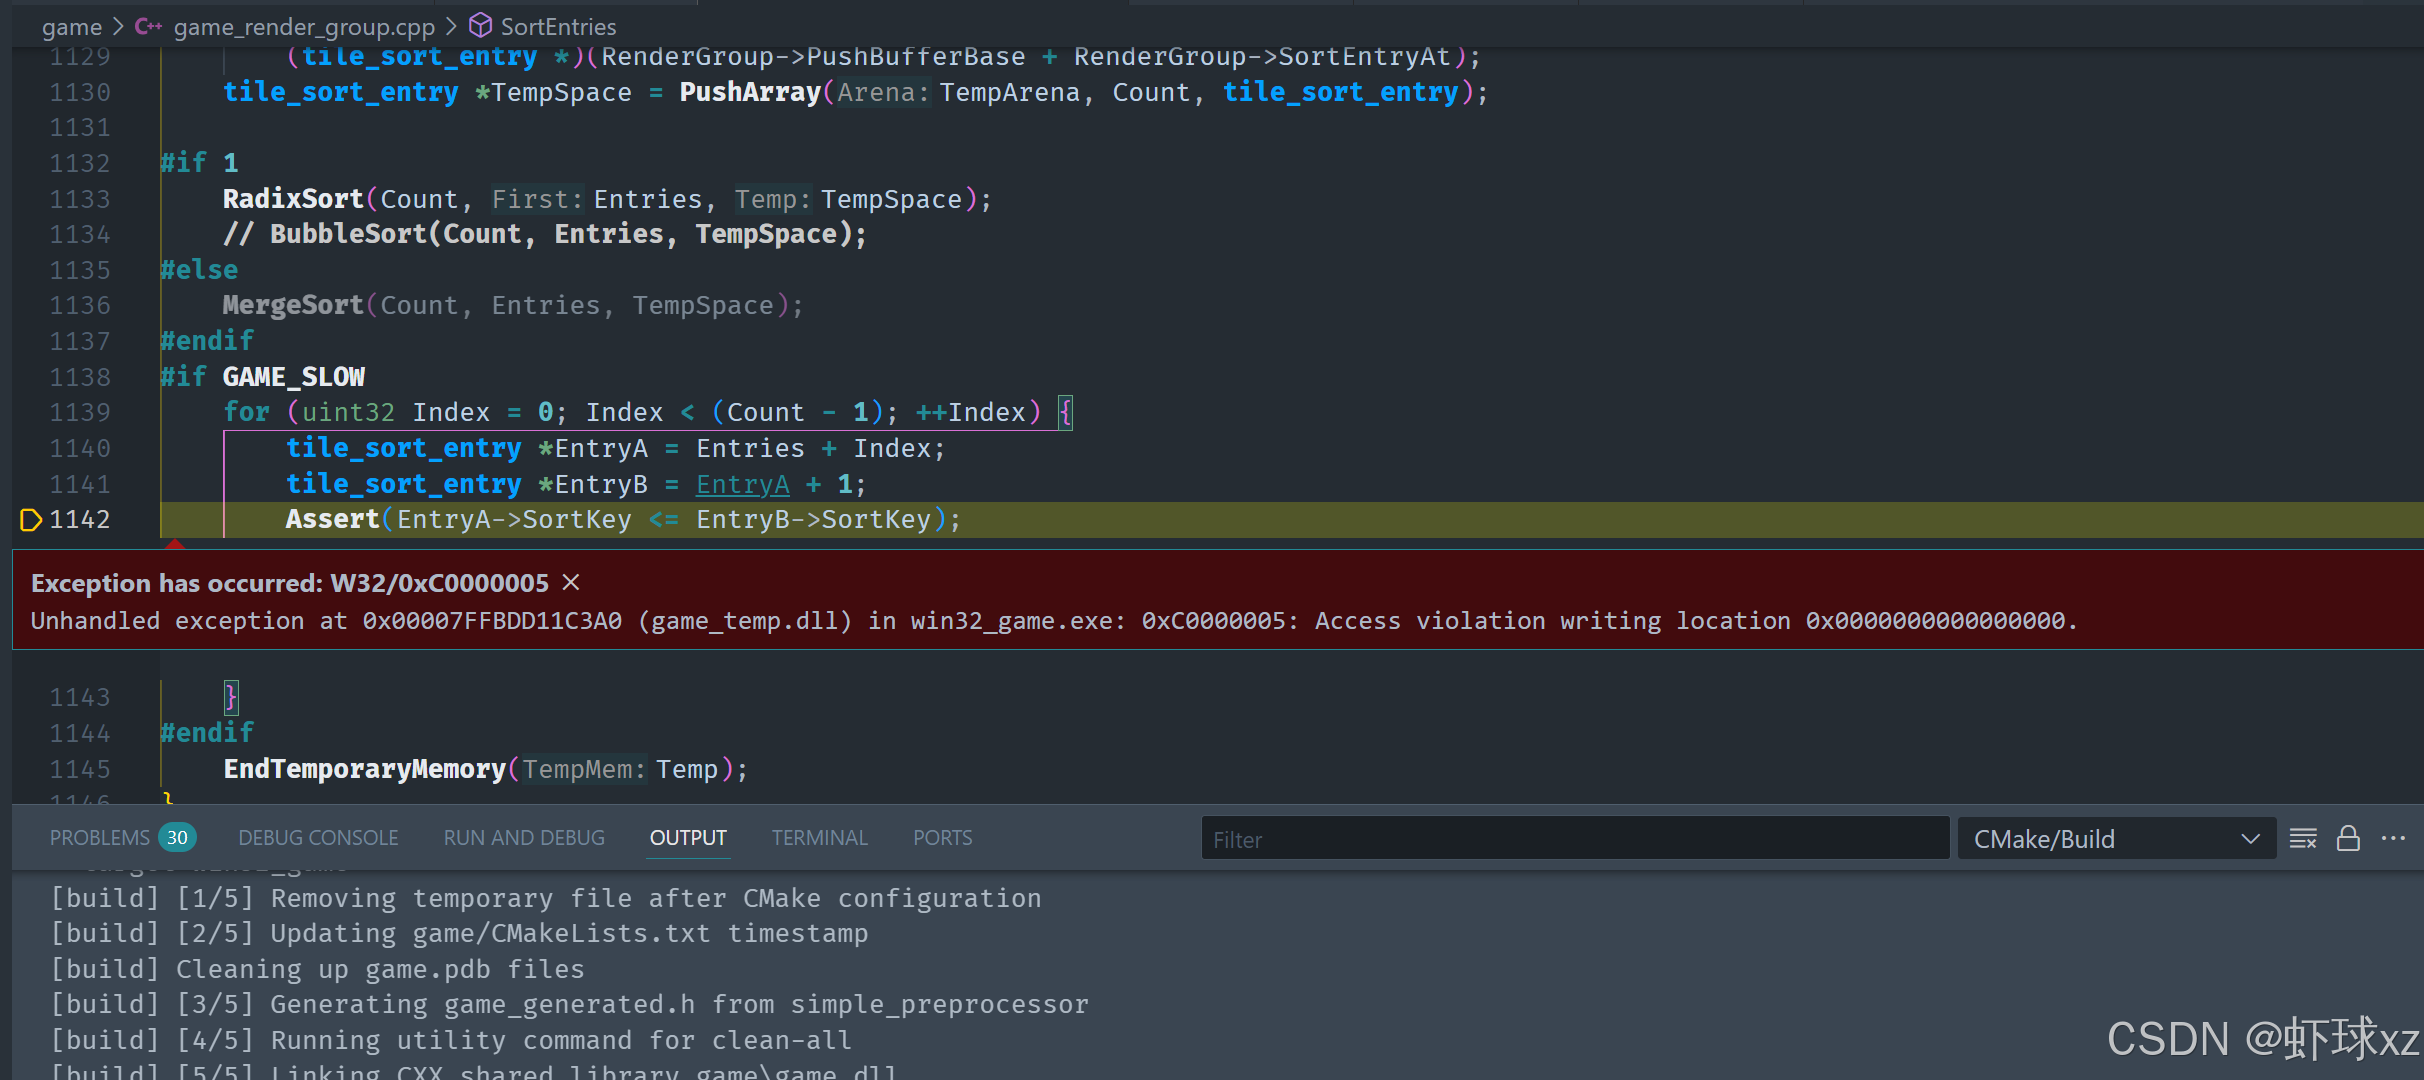2424x1080 pixels.
Task: Click line number 1139 in gutter
Action: (x=80, y=412)
